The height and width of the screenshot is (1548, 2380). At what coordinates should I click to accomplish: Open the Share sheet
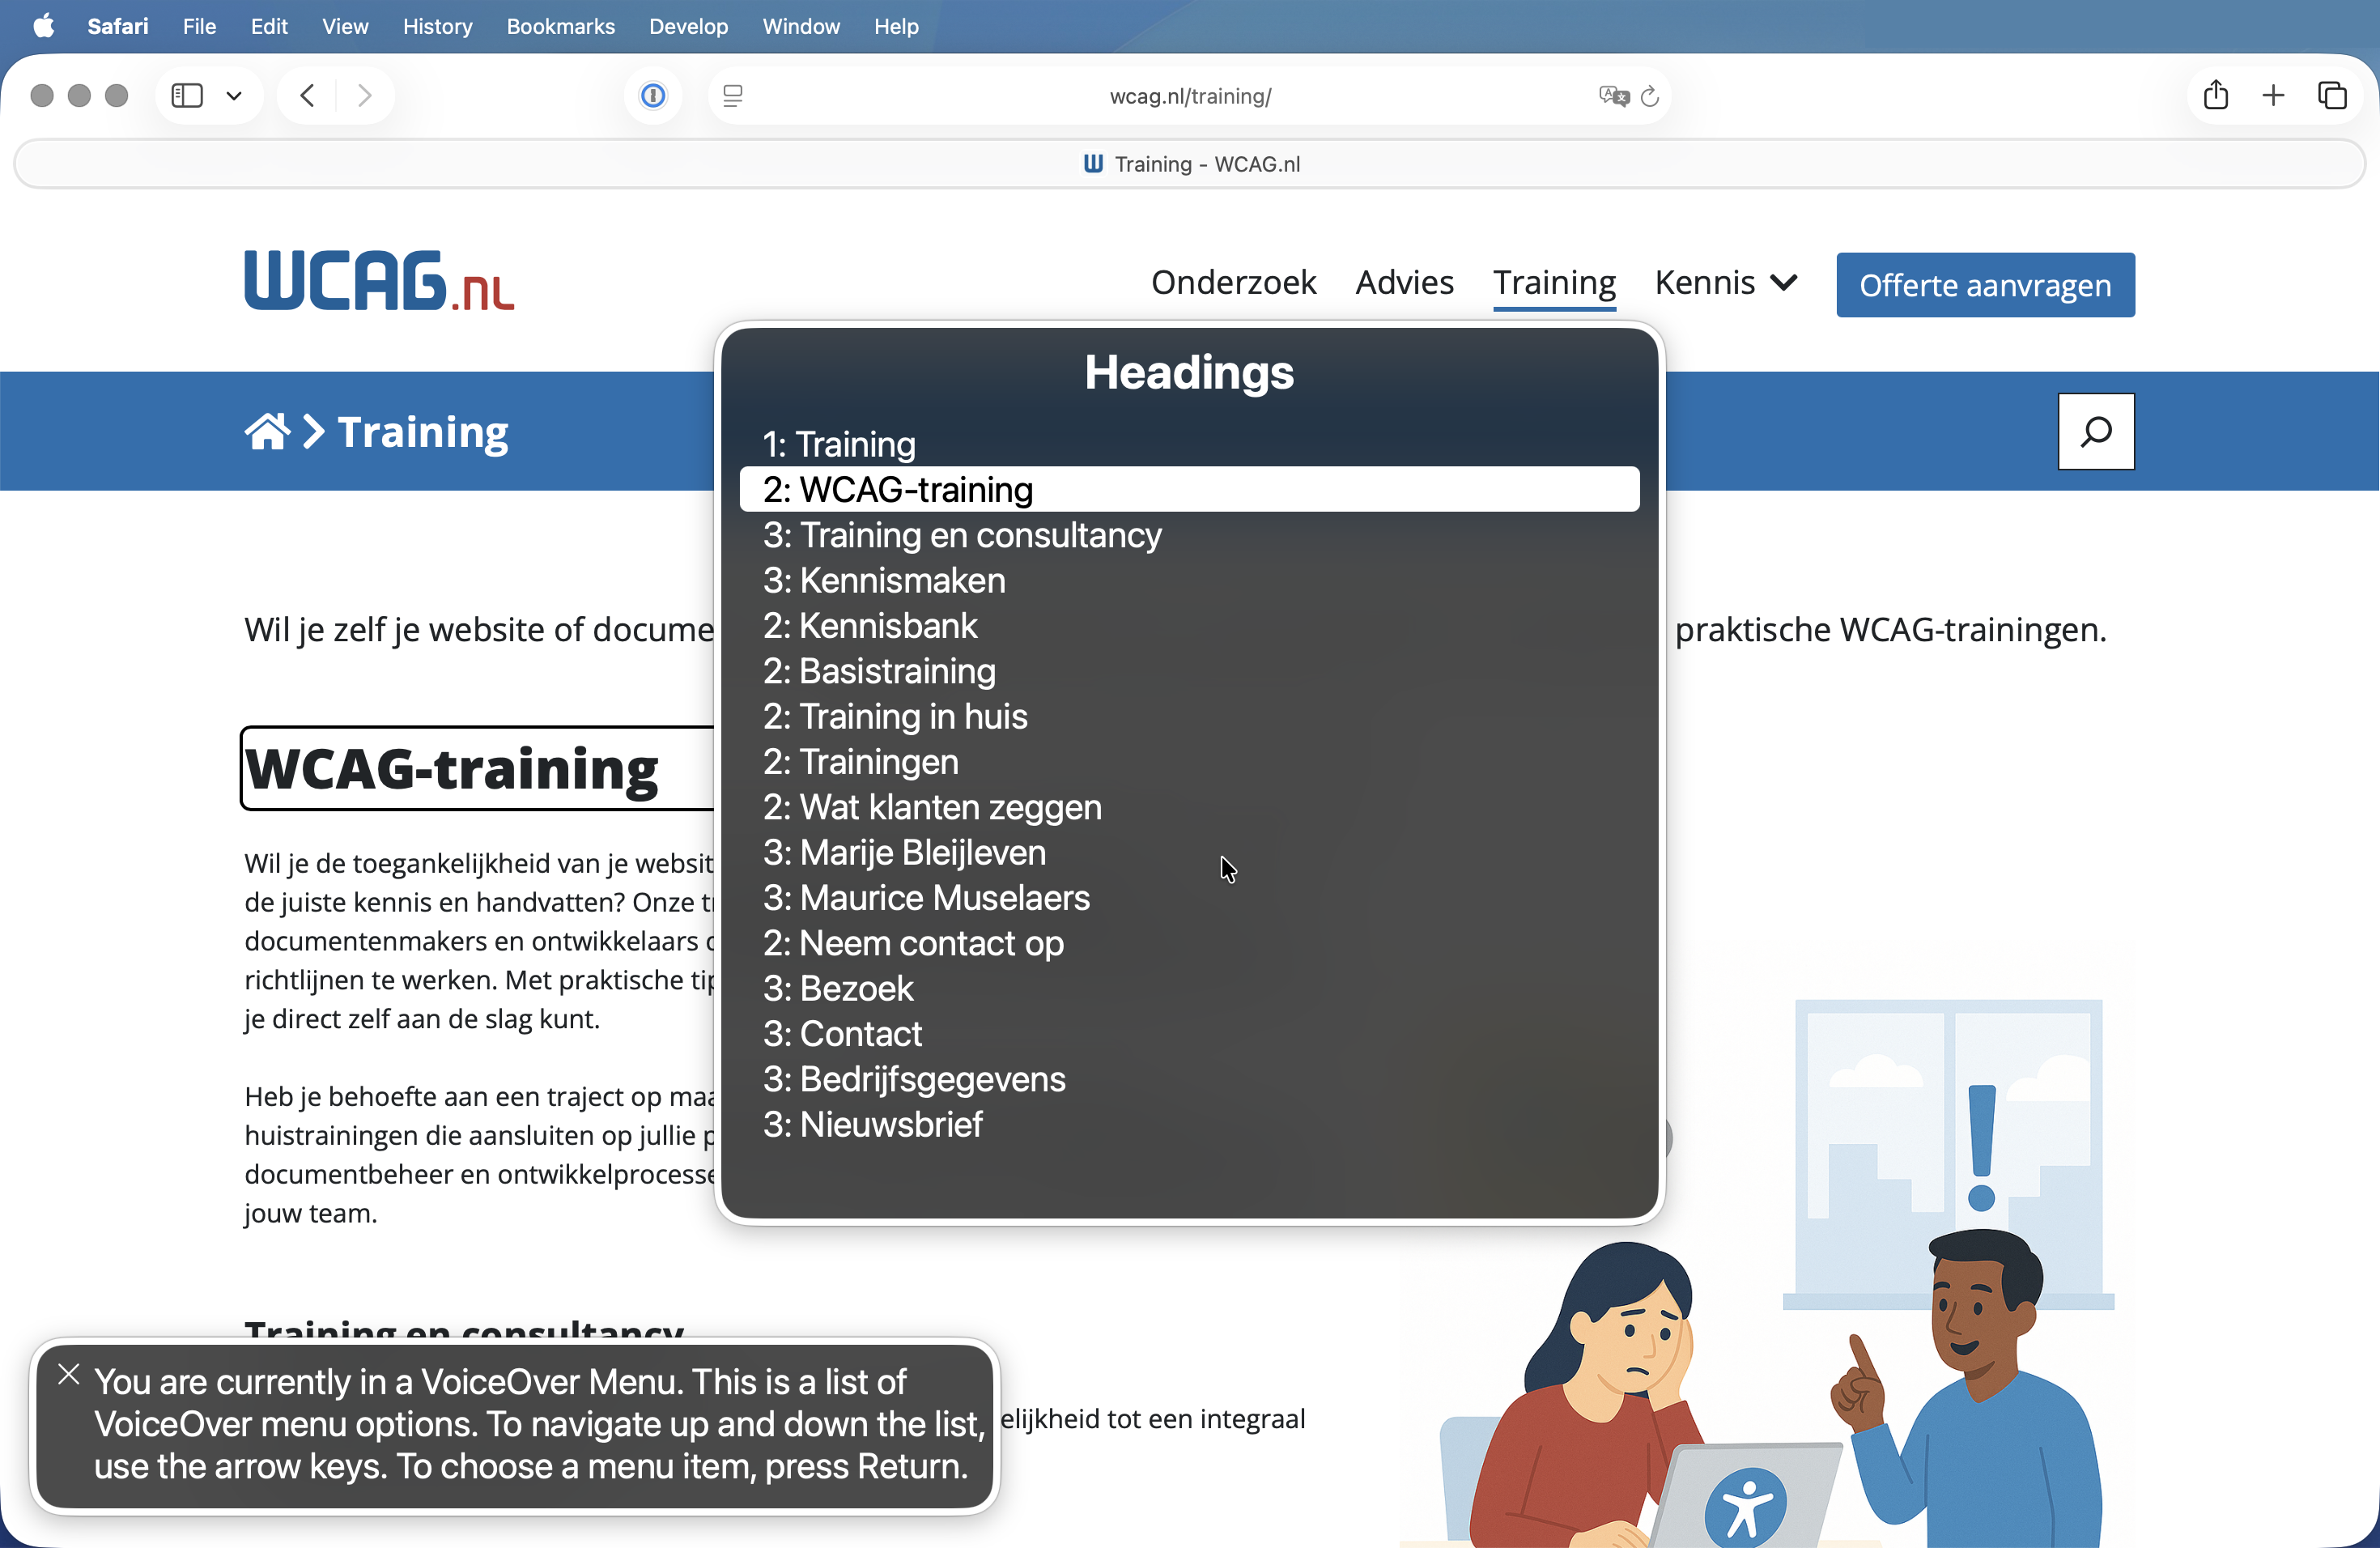coord(2216,95)
